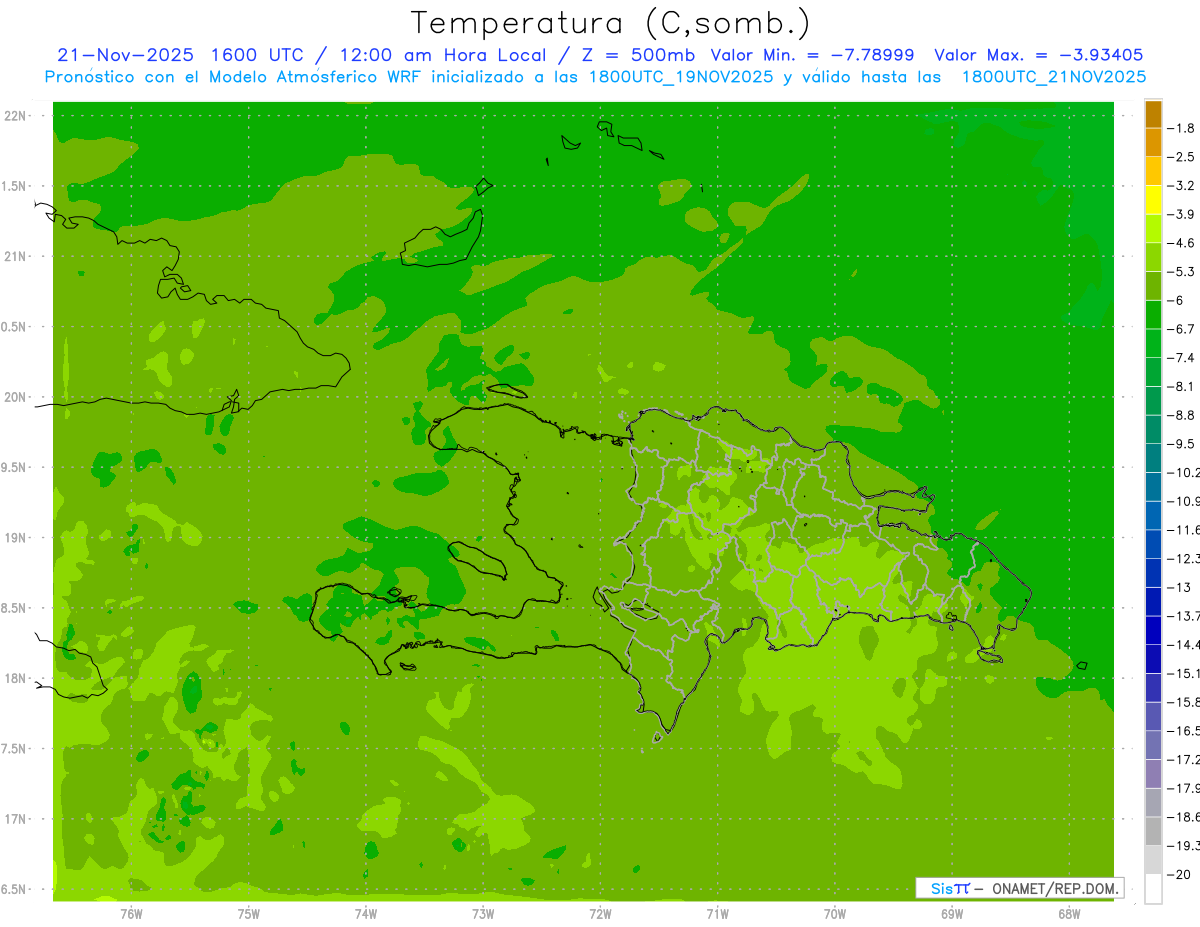Click the title "Temperatura (C,somb.)"
Viewport: 1200px width, 927px height.
click(610, 23)
